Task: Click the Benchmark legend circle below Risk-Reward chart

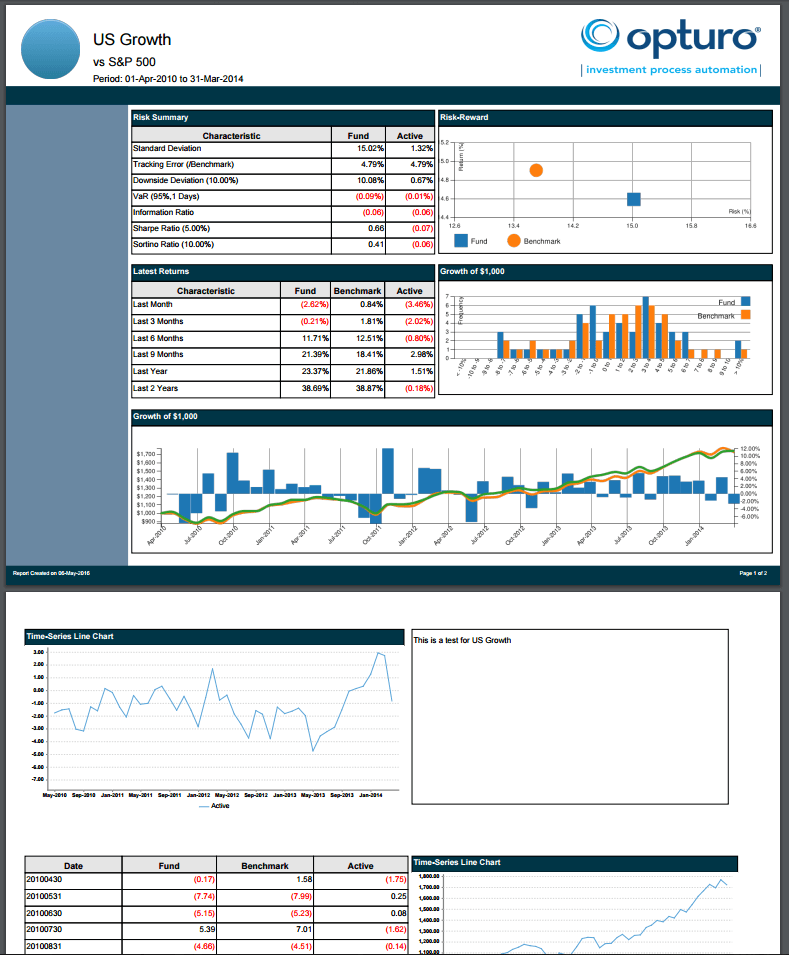Action: click(513, 241)
